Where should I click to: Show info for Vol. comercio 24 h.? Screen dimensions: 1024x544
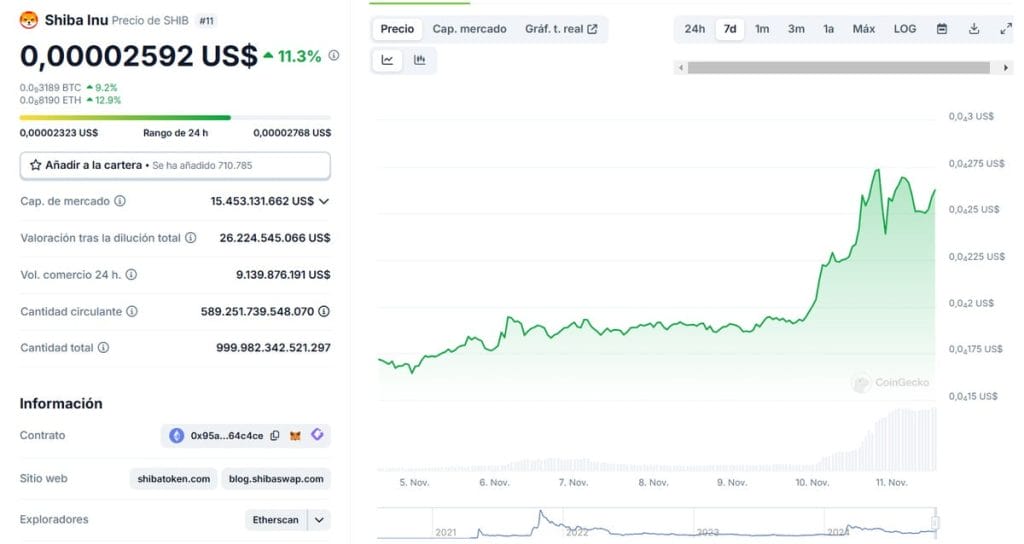tap(131, 275)
